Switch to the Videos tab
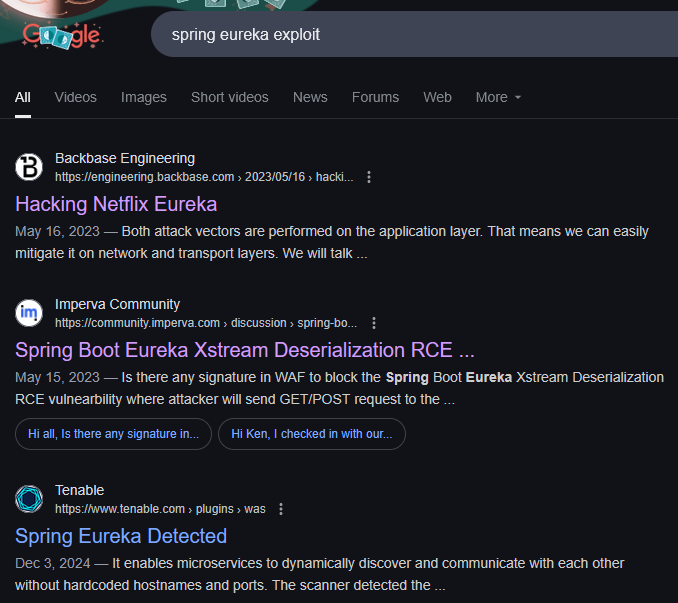Screen dimensions: 678x603 [x=76, y=97]
